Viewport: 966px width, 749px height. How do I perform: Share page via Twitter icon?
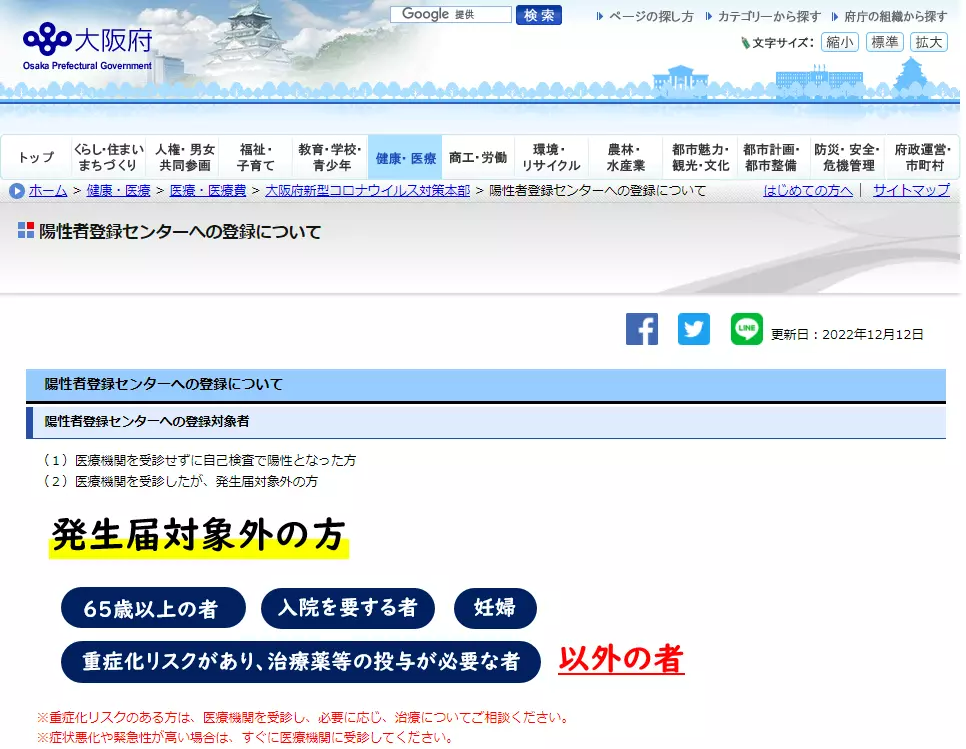tap(694, 329)
